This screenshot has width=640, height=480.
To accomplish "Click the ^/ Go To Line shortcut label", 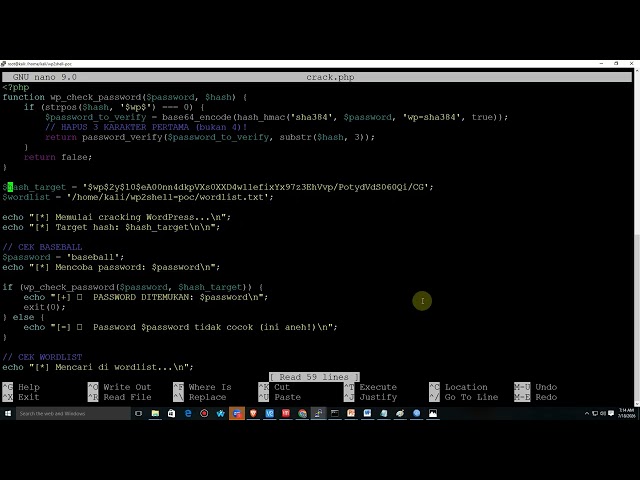I will click(x=464, y=397).
